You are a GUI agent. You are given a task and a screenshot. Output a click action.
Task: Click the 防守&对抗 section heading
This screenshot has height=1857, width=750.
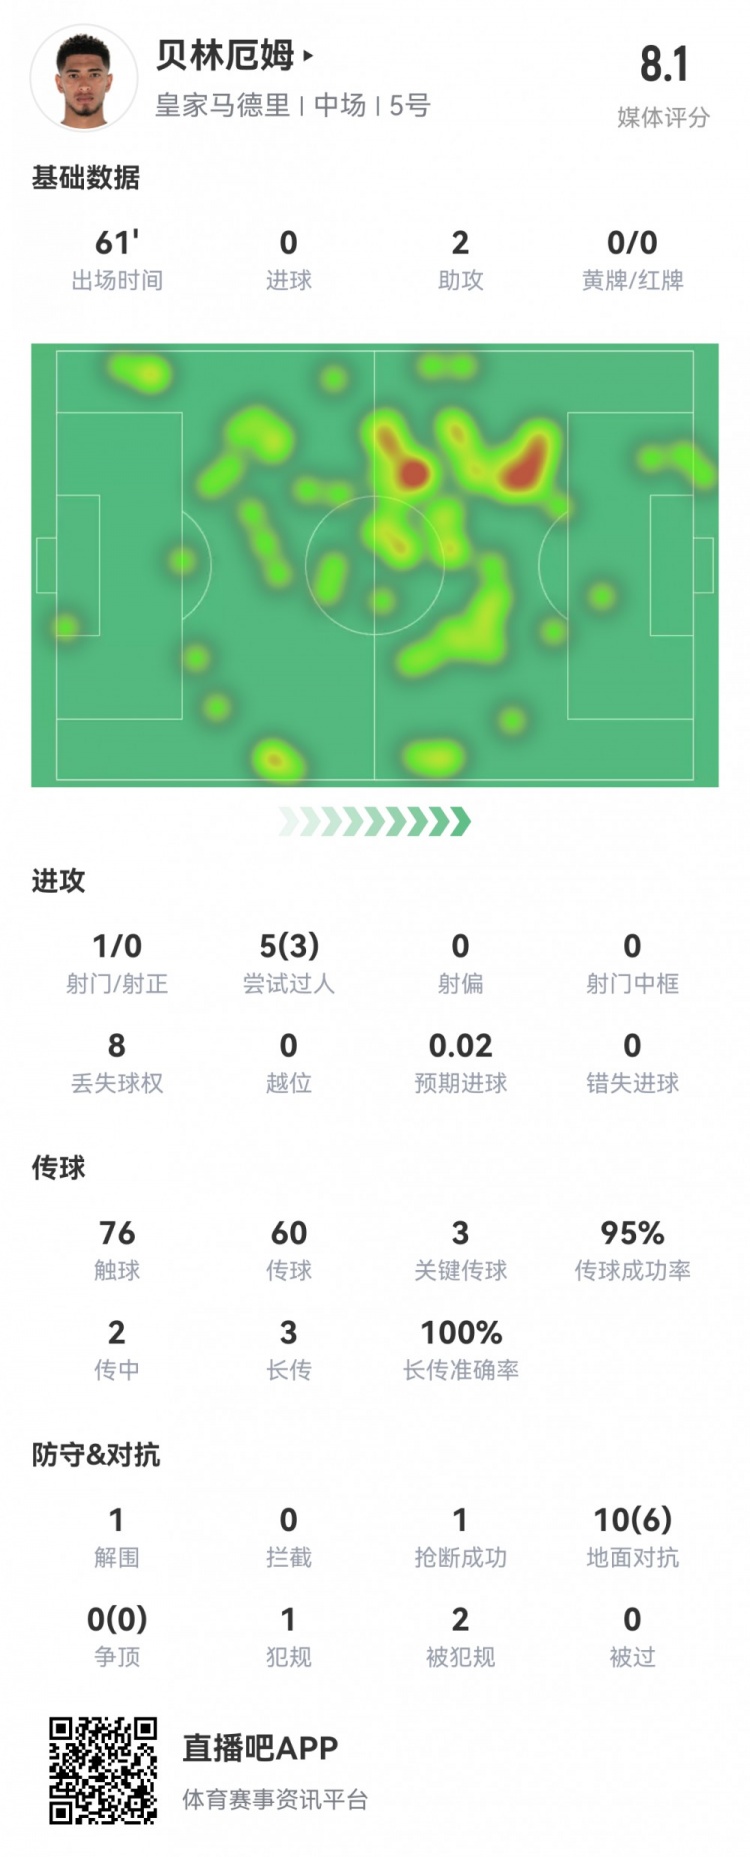pyautogui.click(x=96, y=1454)
